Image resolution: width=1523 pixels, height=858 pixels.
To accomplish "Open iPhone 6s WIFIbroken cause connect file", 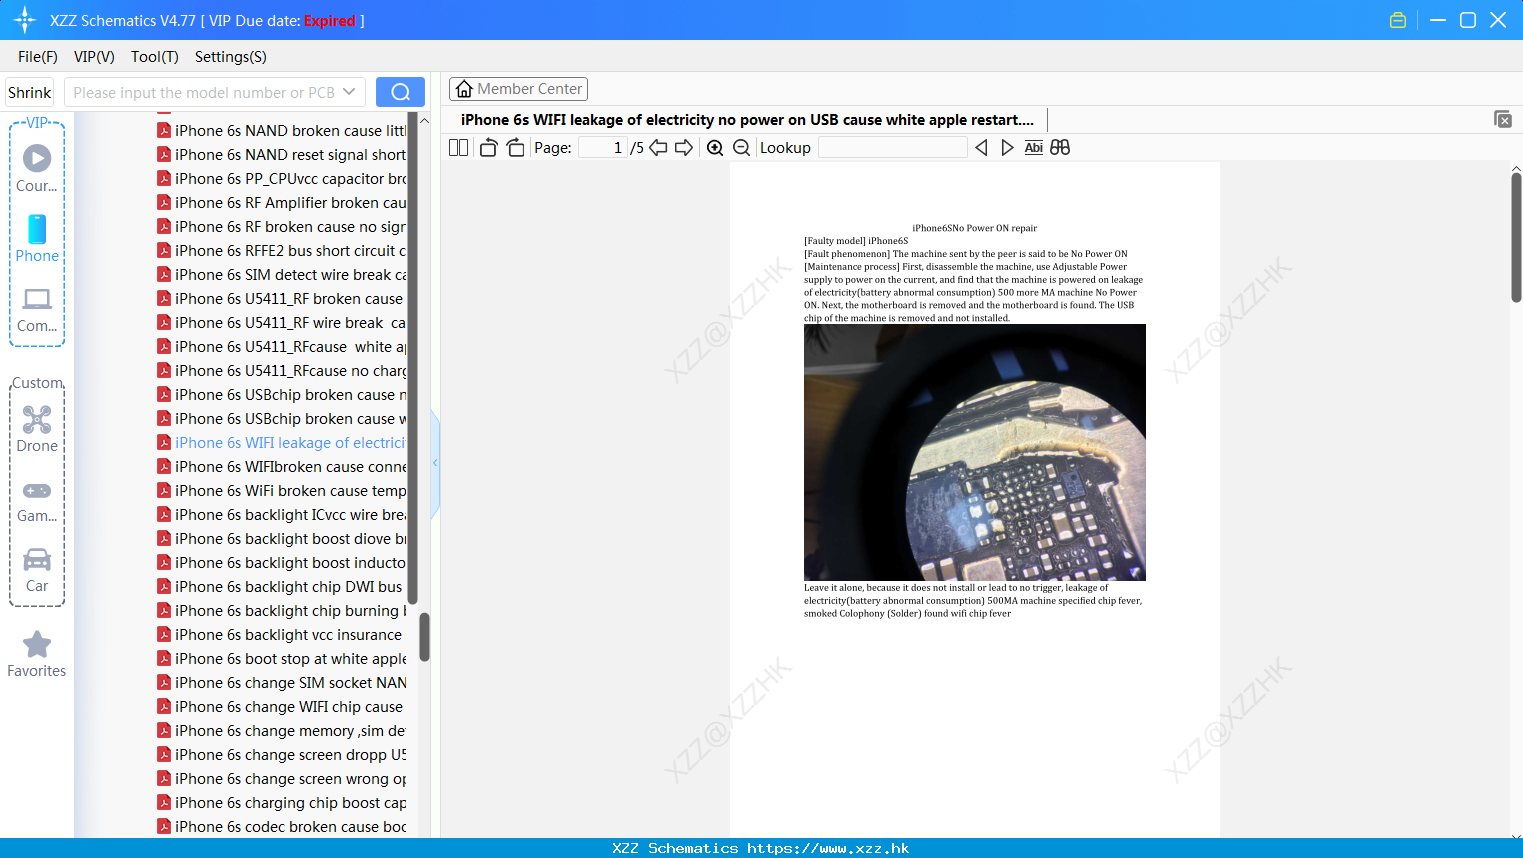I will [x=281, y=467].
